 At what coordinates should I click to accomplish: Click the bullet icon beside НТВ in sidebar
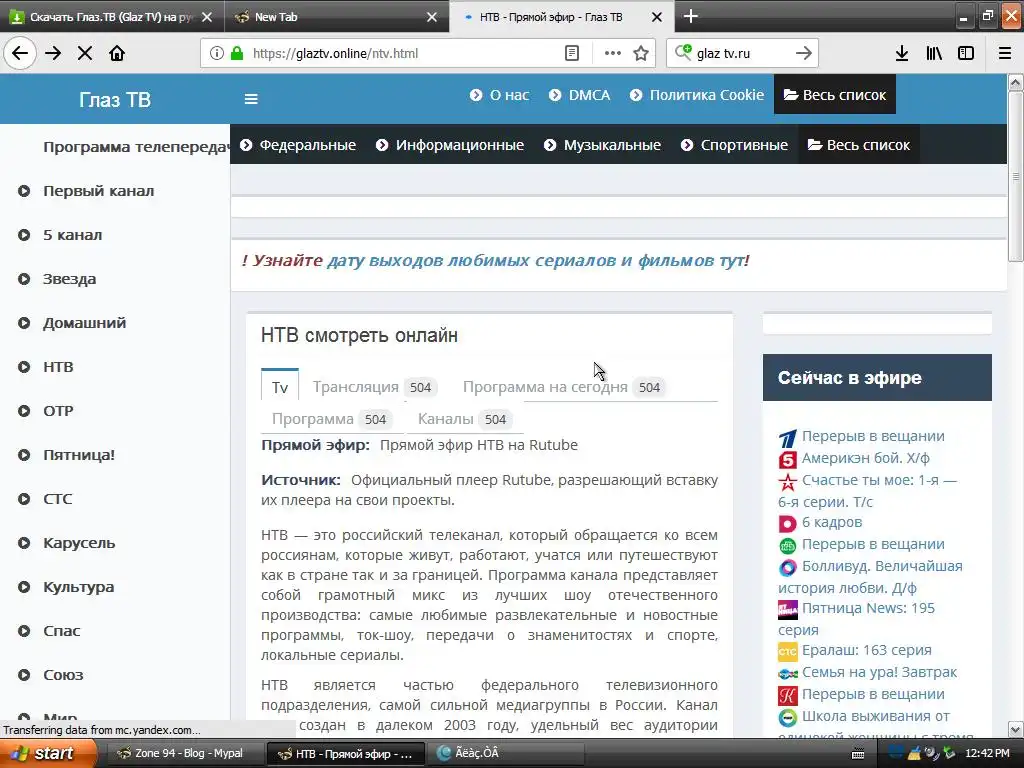pos(24,367)
